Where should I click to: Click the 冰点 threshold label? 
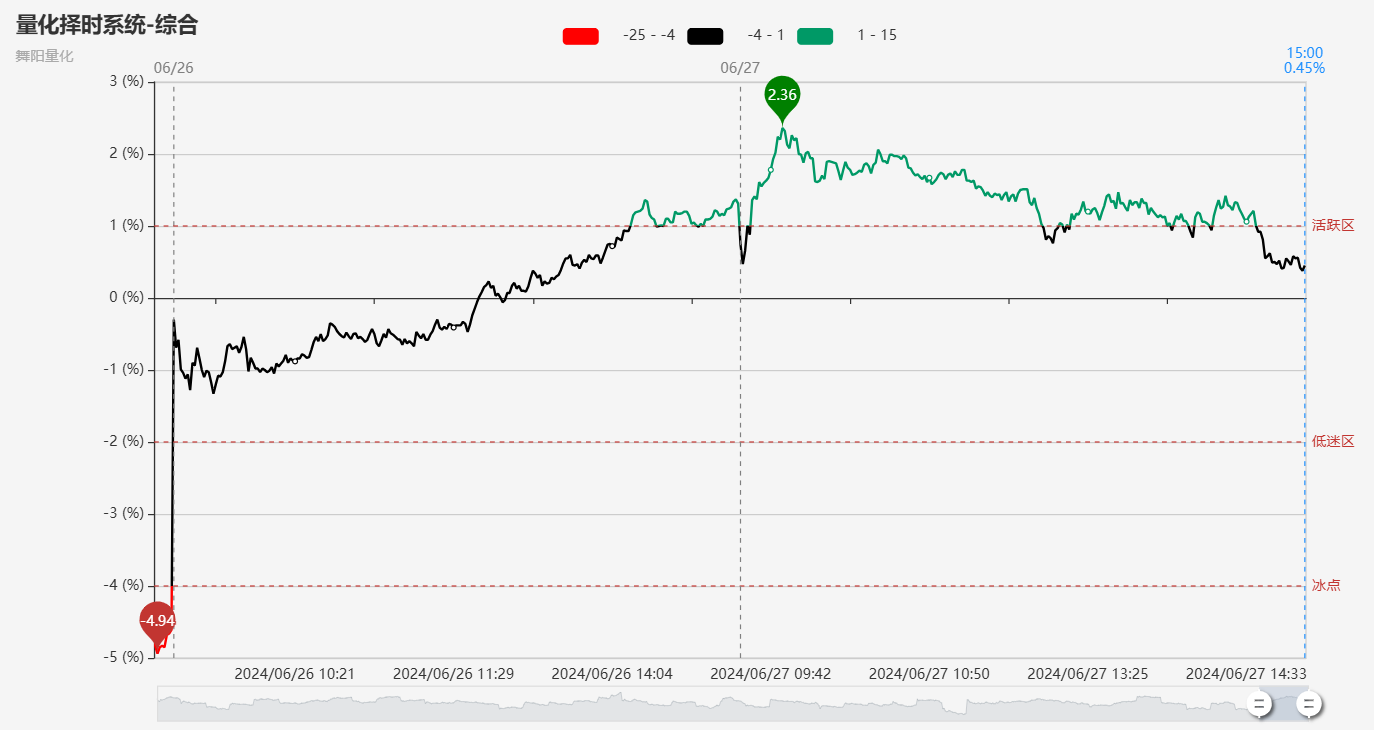[x=1326, y=586]
